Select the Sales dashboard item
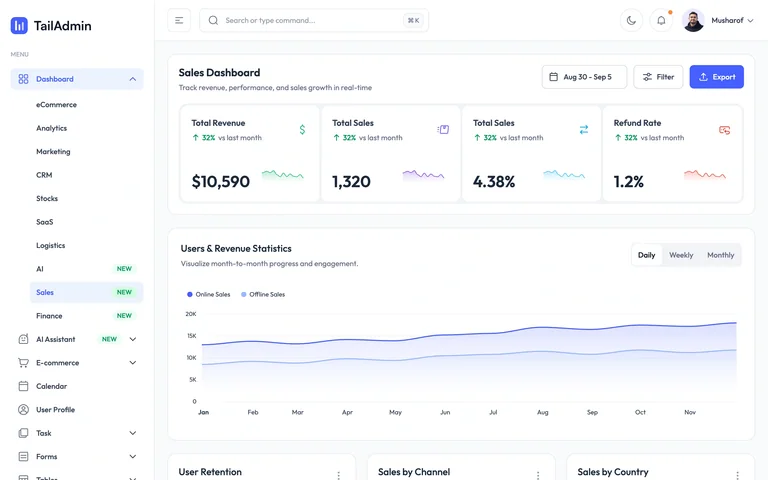This screenshot has width=768, height=480. point(87,292)
